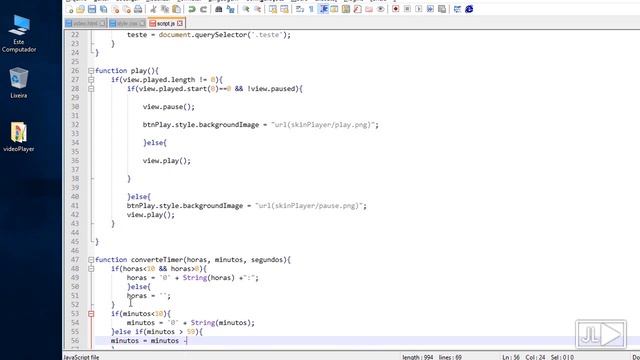Image resolution: width=640 pixels, height=360 pixels.
Task: Click the Replace toolbar icon
Action: [x=231, y=9]
